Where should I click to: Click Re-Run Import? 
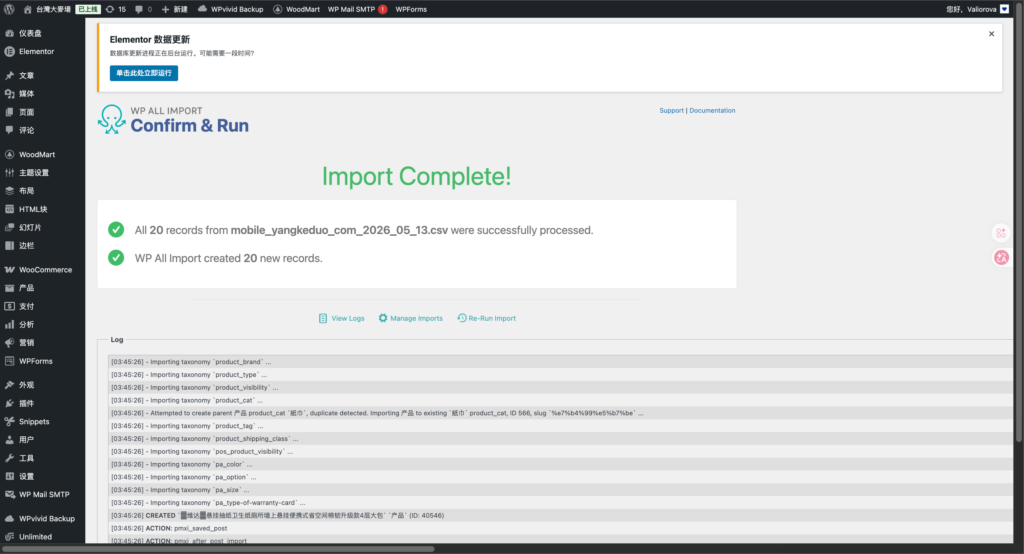487,318
